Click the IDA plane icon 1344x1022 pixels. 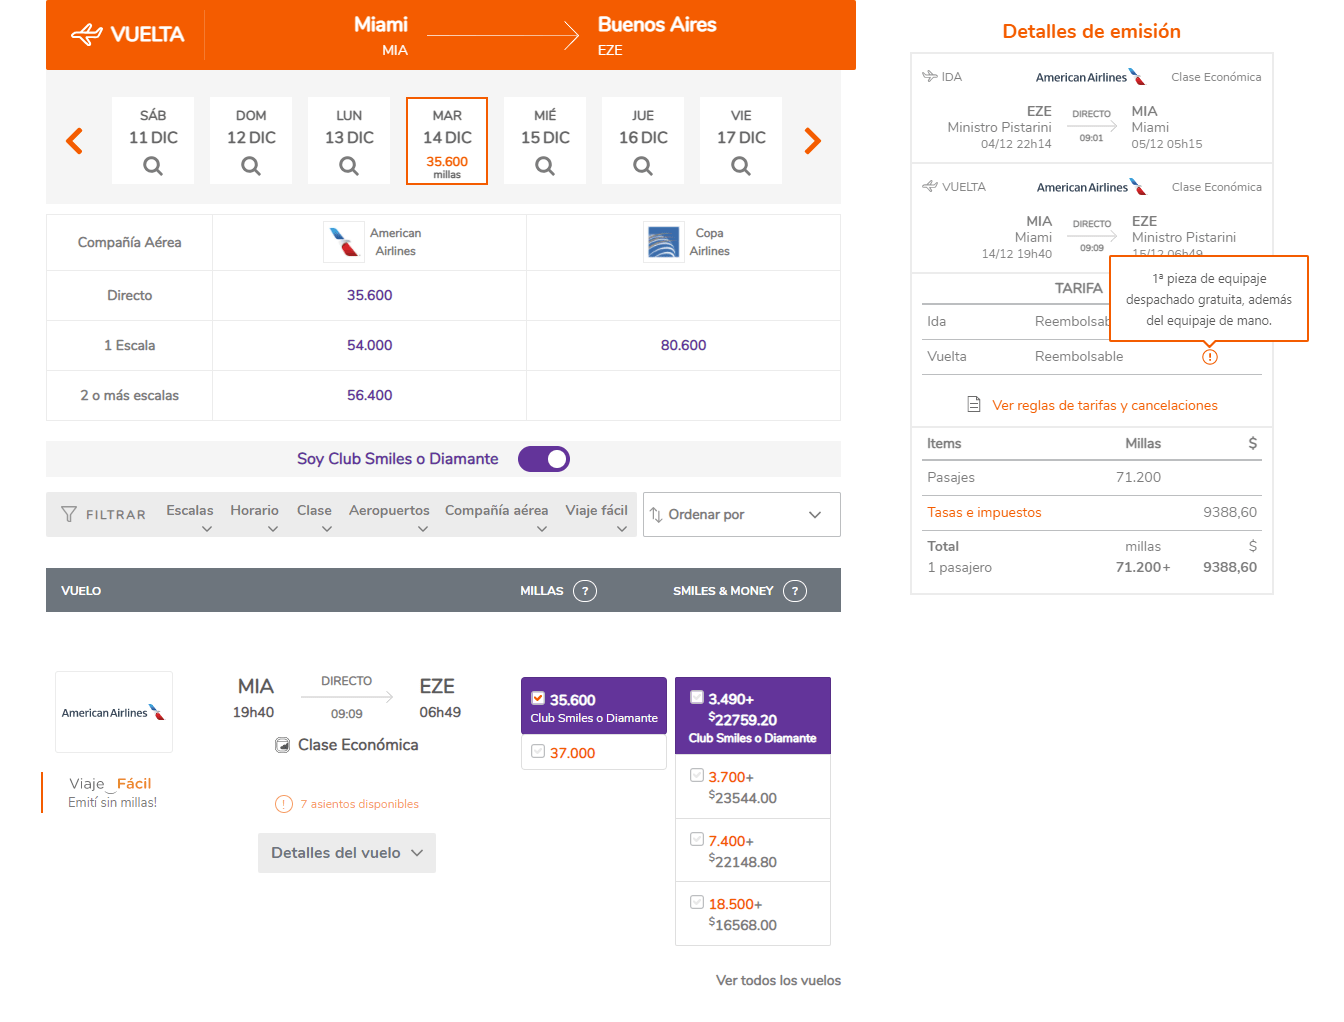pyautogui.click(x=930, y=76)
